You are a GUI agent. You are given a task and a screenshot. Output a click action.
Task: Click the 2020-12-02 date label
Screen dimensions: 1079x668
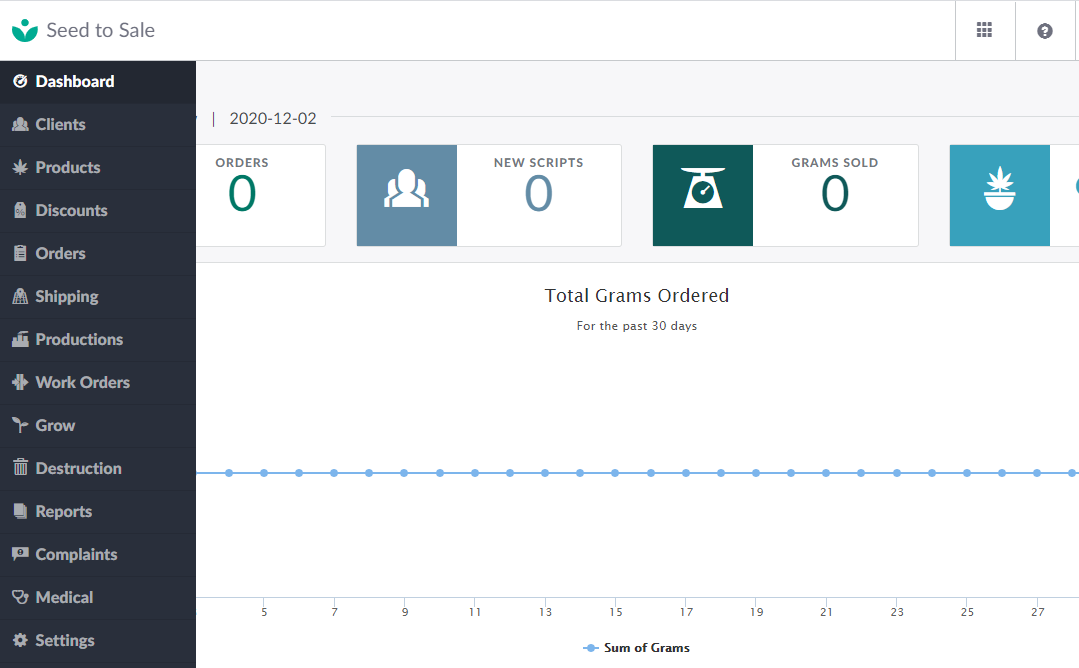click(x=273, y=118)
